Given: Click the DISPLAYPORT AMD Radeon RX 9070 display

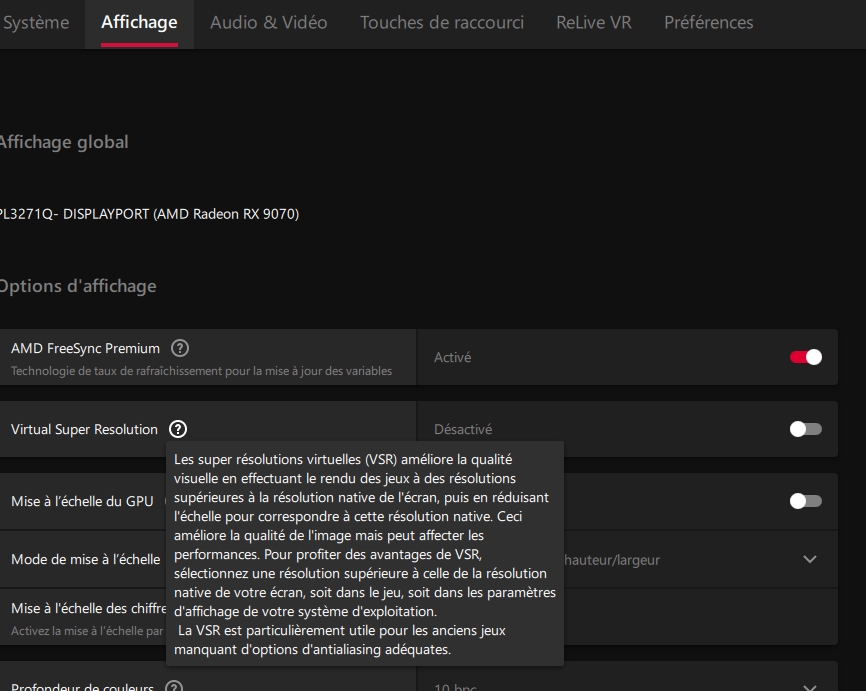Looking at the screenshot, I should click(149, 214).
